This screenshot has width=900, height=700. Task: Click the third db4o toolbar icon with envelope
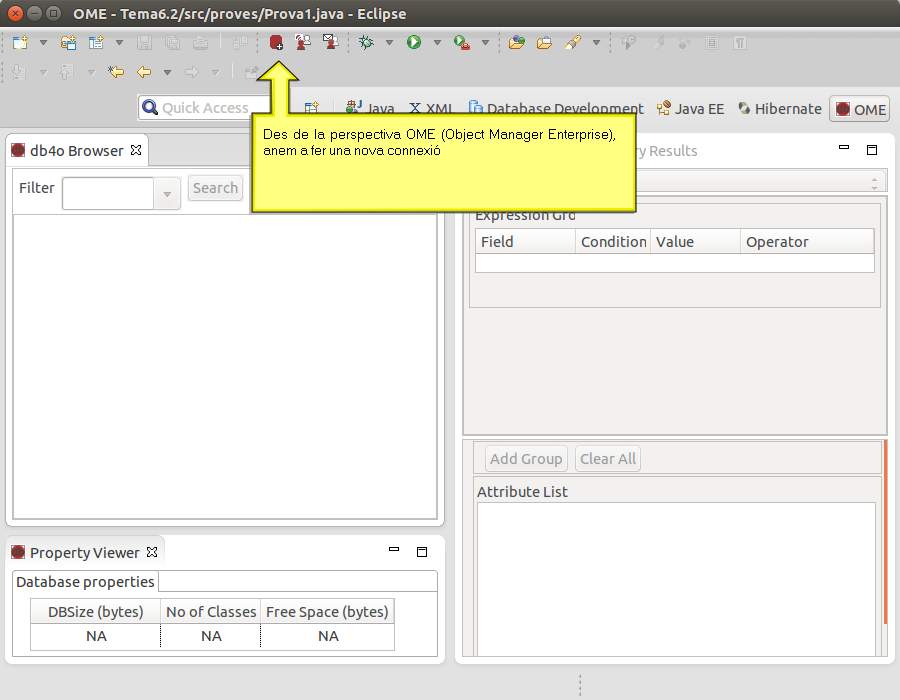[x=331, y=42]
